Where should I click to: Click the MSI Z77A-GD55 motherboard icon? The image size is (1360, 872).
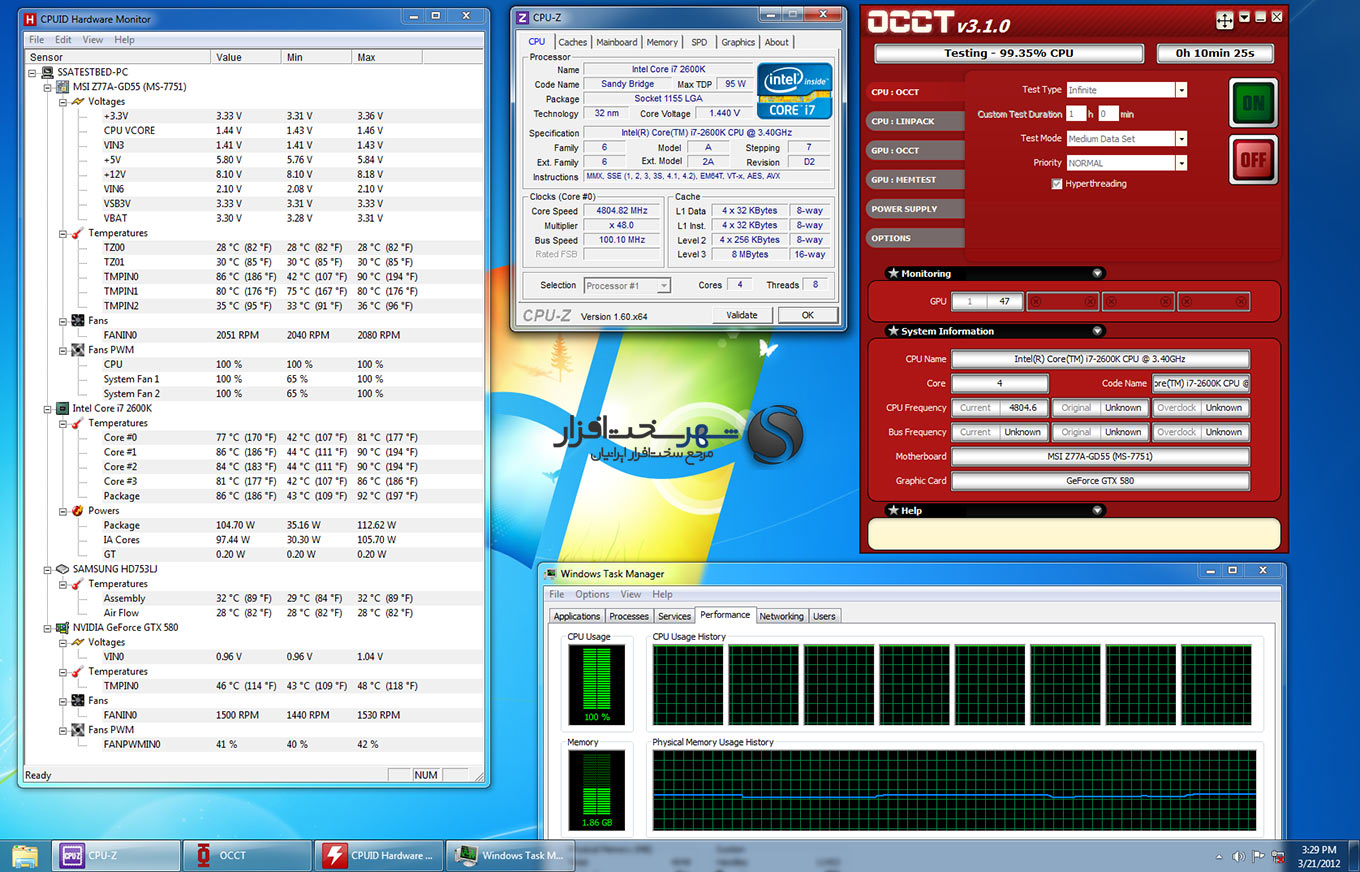pyautogui.click(x=62, y=87)
